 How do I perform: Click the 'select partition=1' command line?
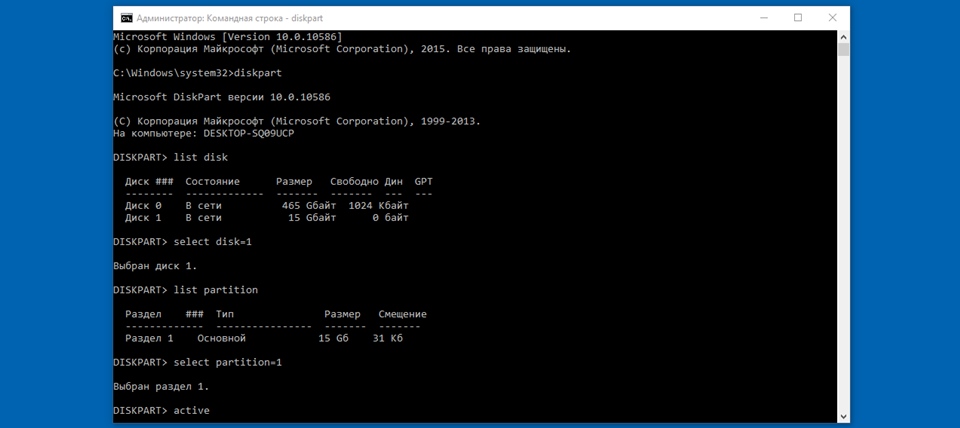tap(227, 362)
